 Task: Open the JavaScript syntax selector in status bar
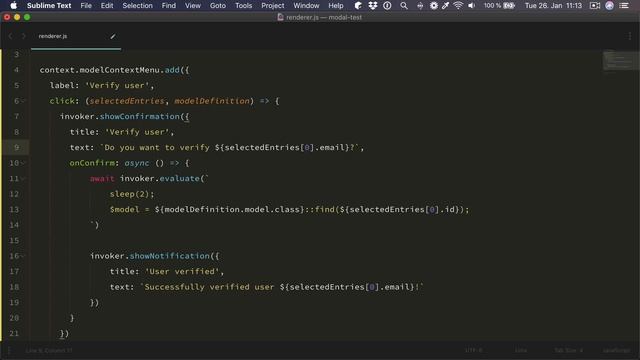616,350
